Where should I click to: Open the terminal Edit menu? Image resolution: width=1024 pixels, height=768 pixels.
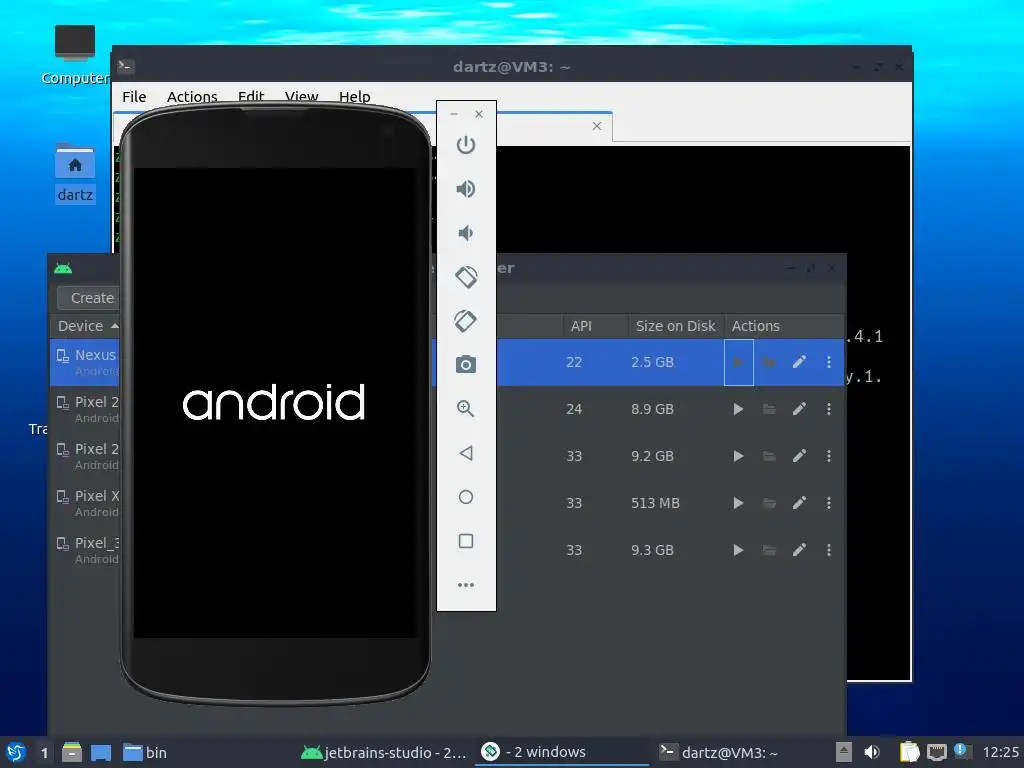(x=251, y=97)
